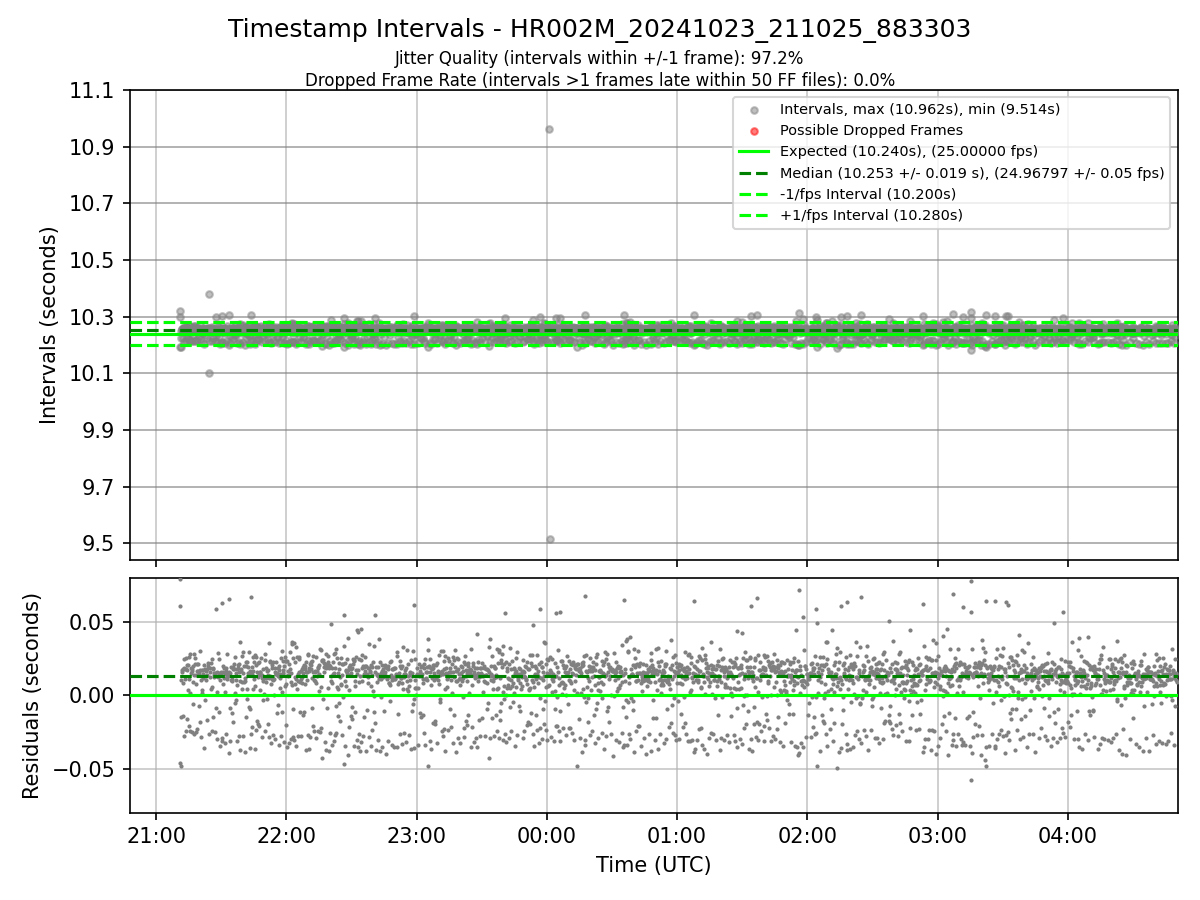Click the x-axis tick label '21:00'
1200x900 pixels.
(x=156, y=834)
